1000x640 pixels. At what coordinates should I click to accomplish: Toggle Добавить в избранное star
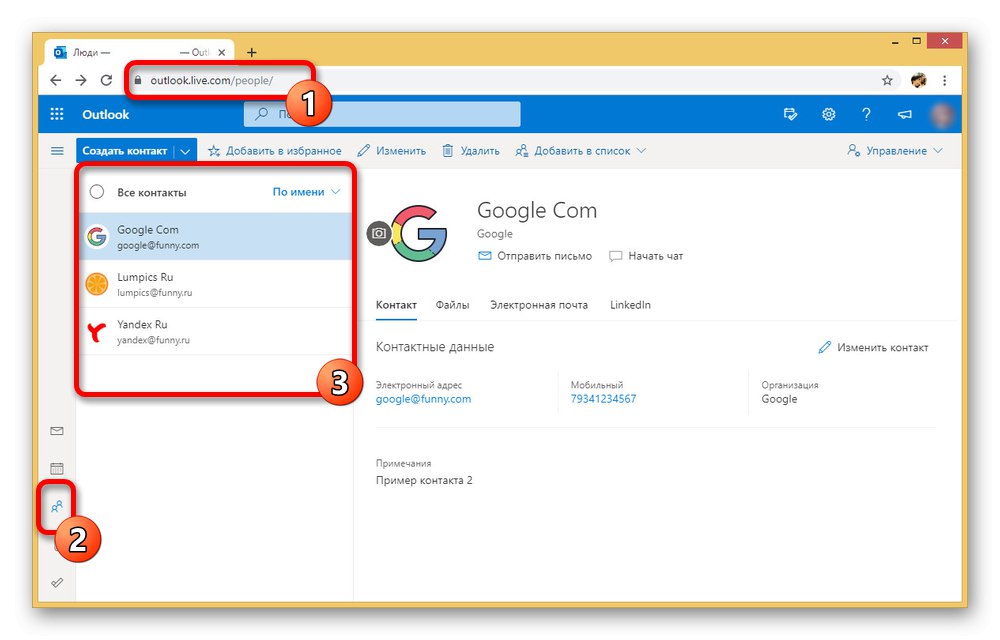tap(214, 150)
